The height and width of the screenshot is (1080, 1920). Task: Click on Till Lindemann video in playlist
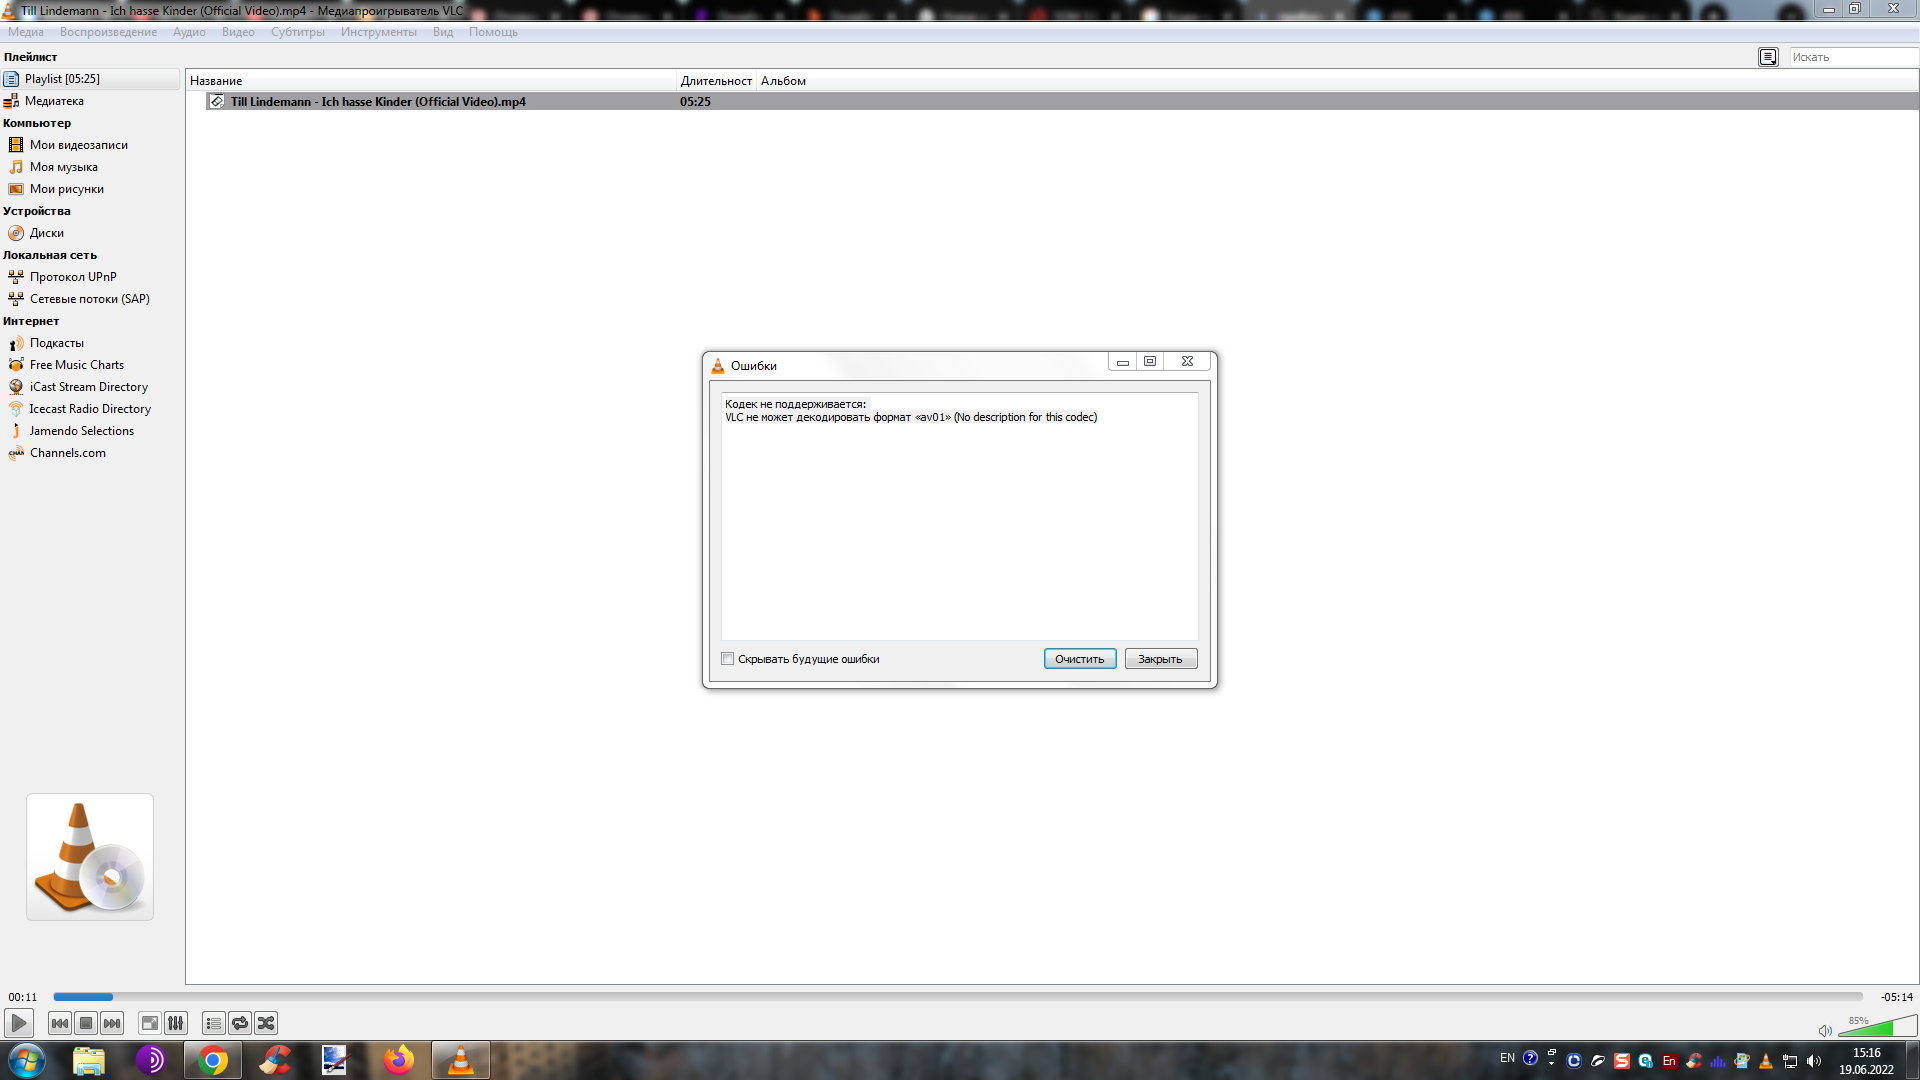pos(377,100)
